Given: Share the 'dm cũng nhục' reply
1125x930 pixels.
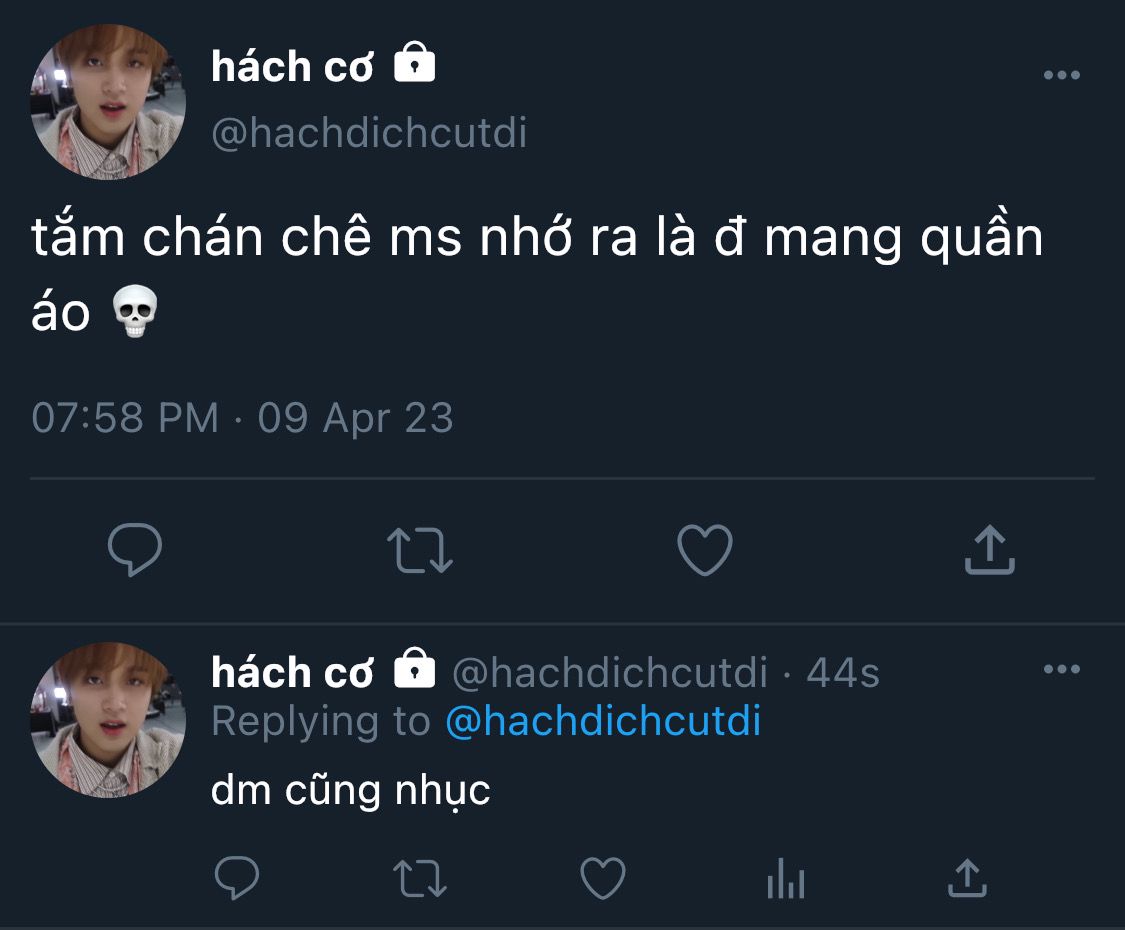Looking at the screenshot, I should pos(967,878).
